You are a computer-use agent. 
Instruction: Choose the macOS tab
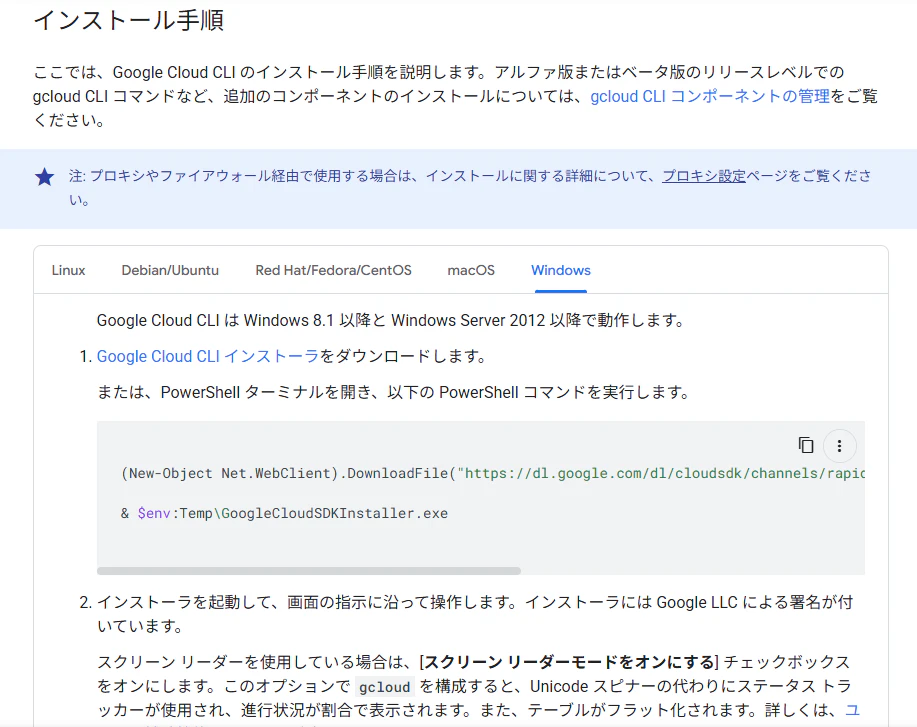471,270
